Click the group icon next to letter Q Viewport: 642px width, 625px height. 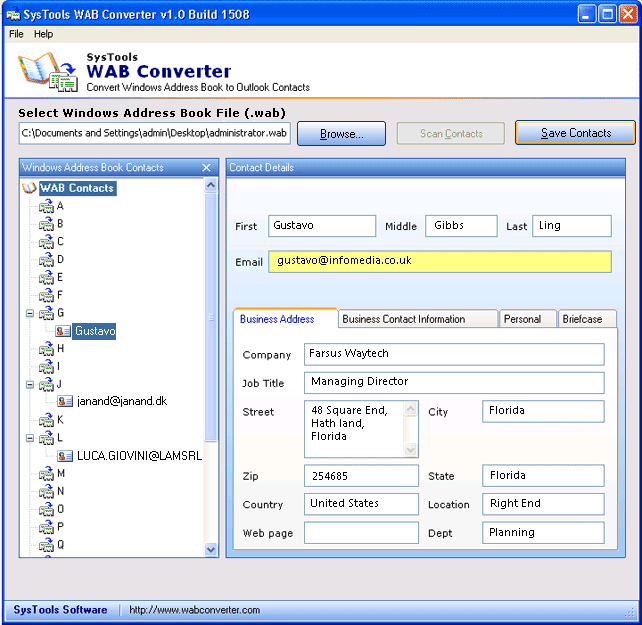(x=46, y=545)
